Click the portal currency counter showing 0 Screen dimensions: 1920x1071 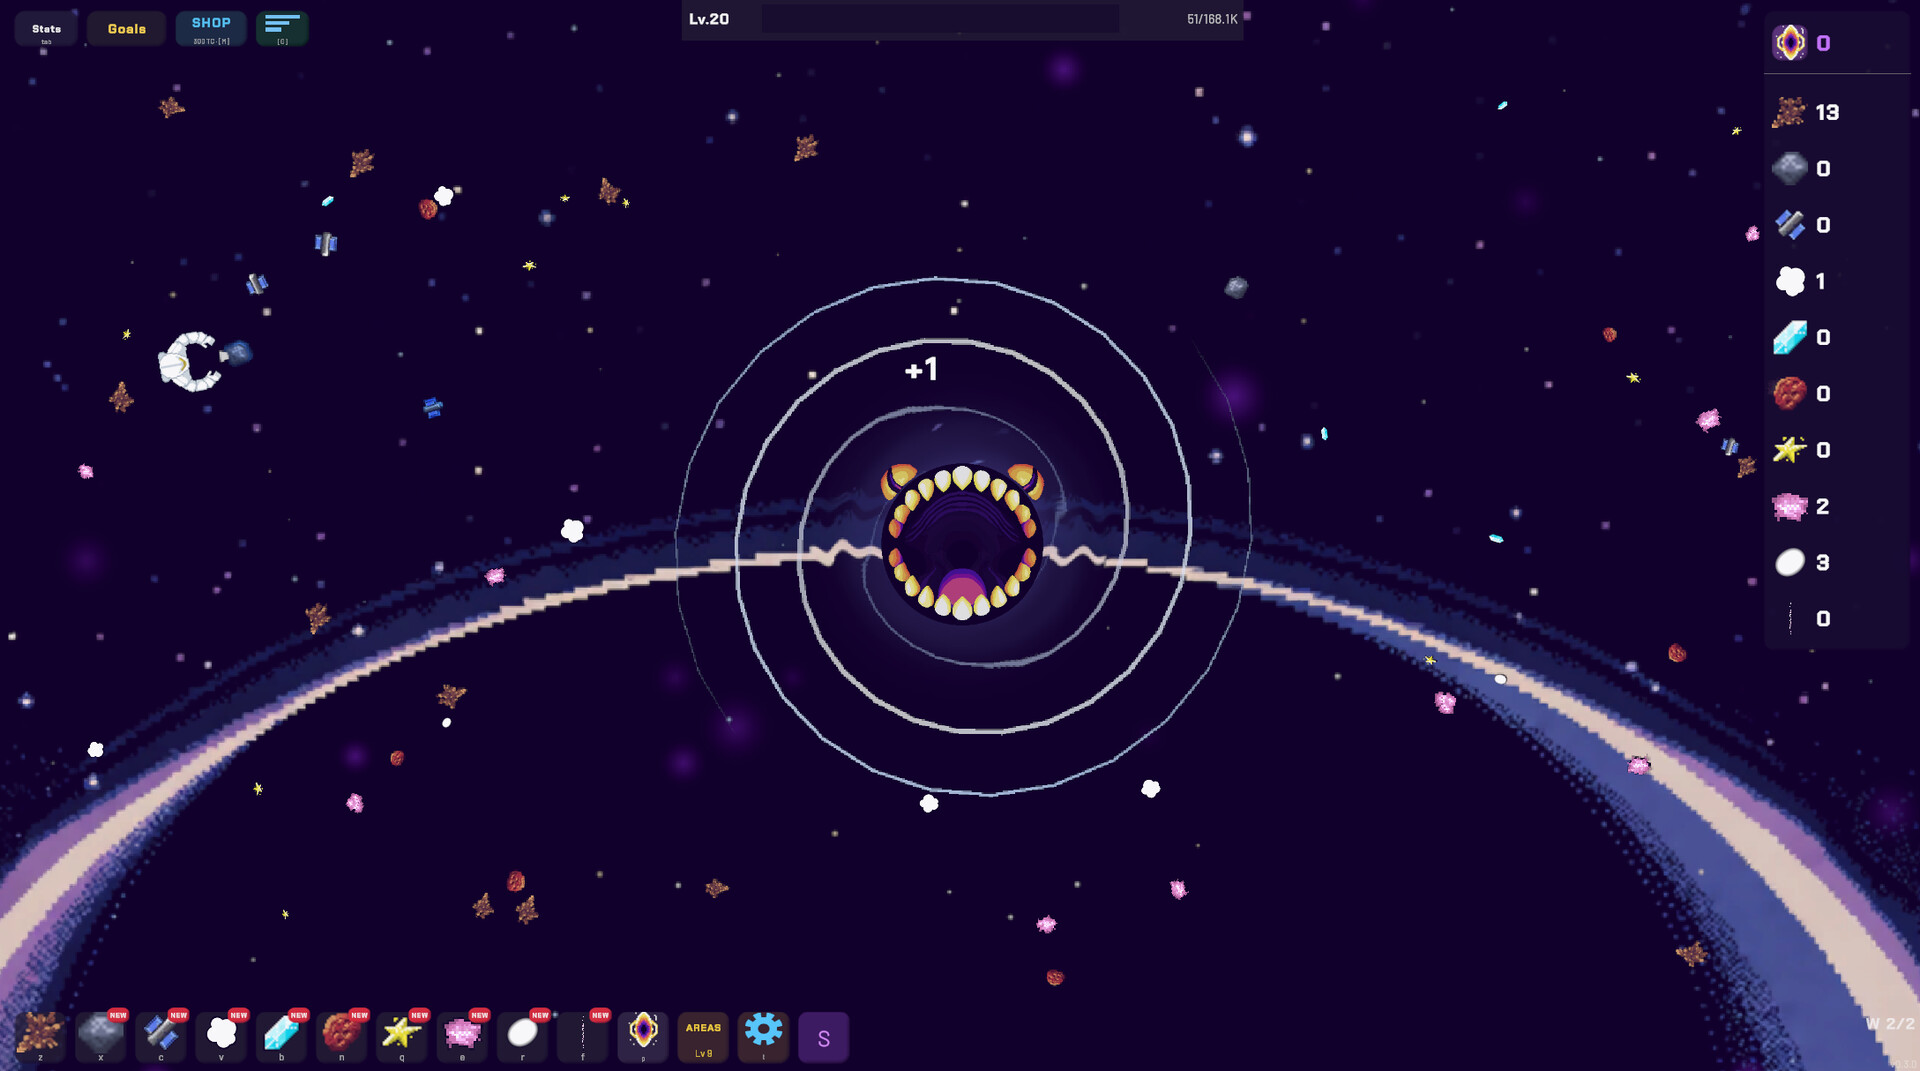pos(1823,43)
